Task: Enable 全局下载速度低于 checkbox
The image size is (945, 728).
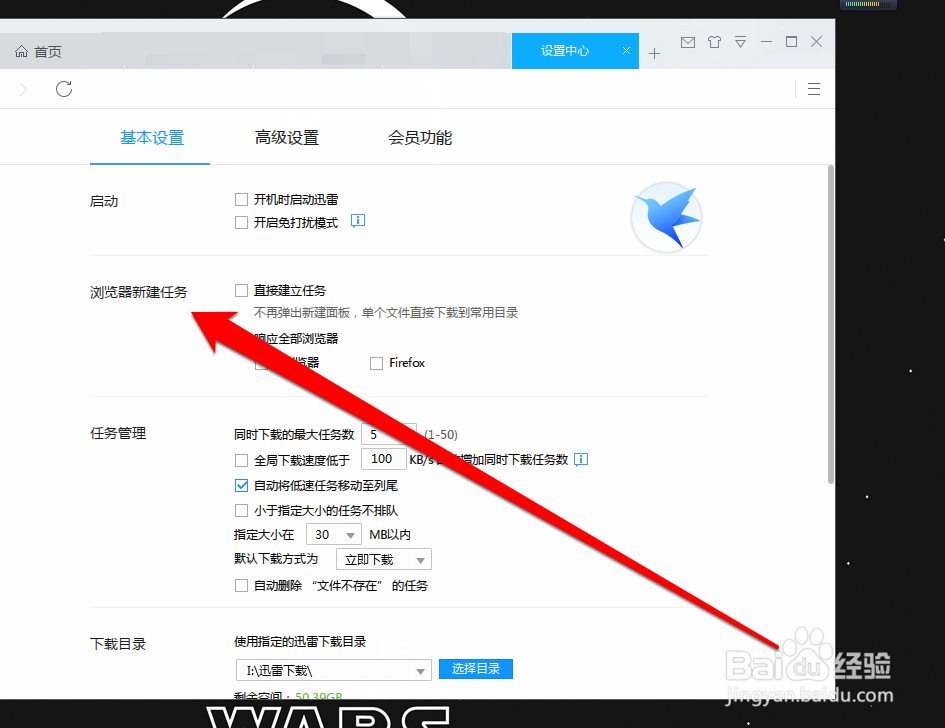Action: 242,461
